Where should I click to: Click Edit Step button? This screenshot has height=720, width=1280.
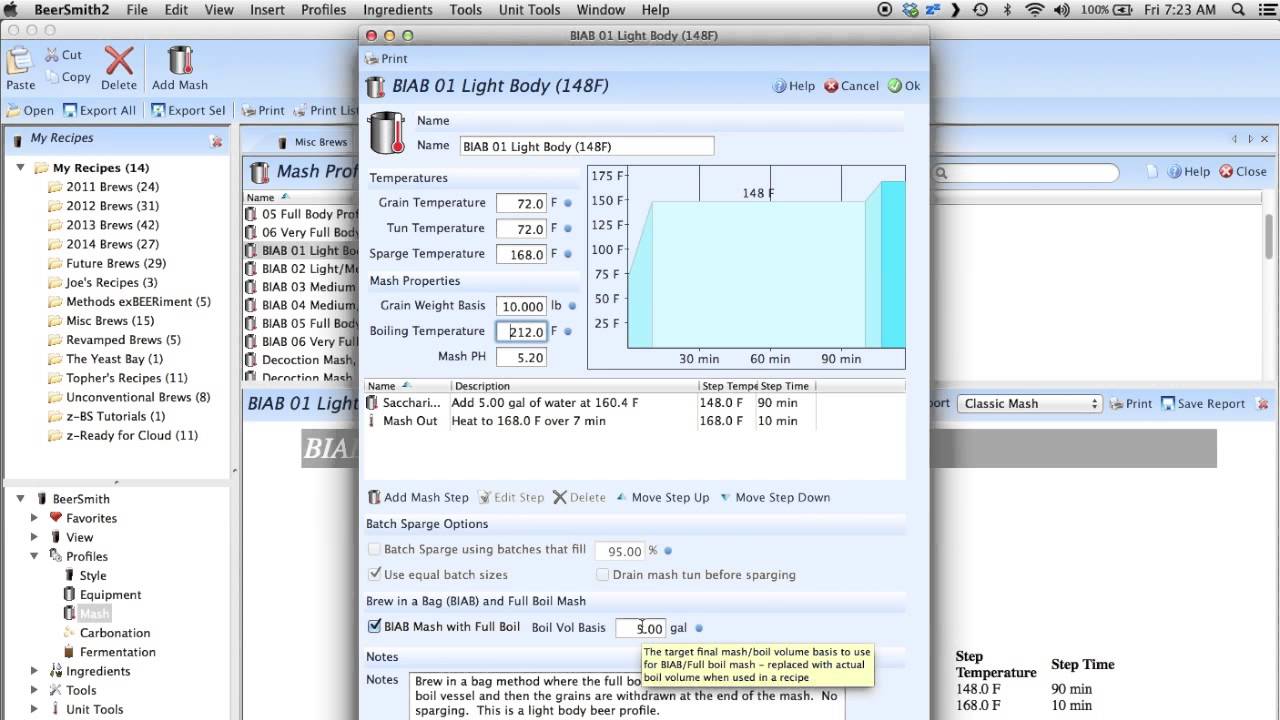click(x=511, y=497)
